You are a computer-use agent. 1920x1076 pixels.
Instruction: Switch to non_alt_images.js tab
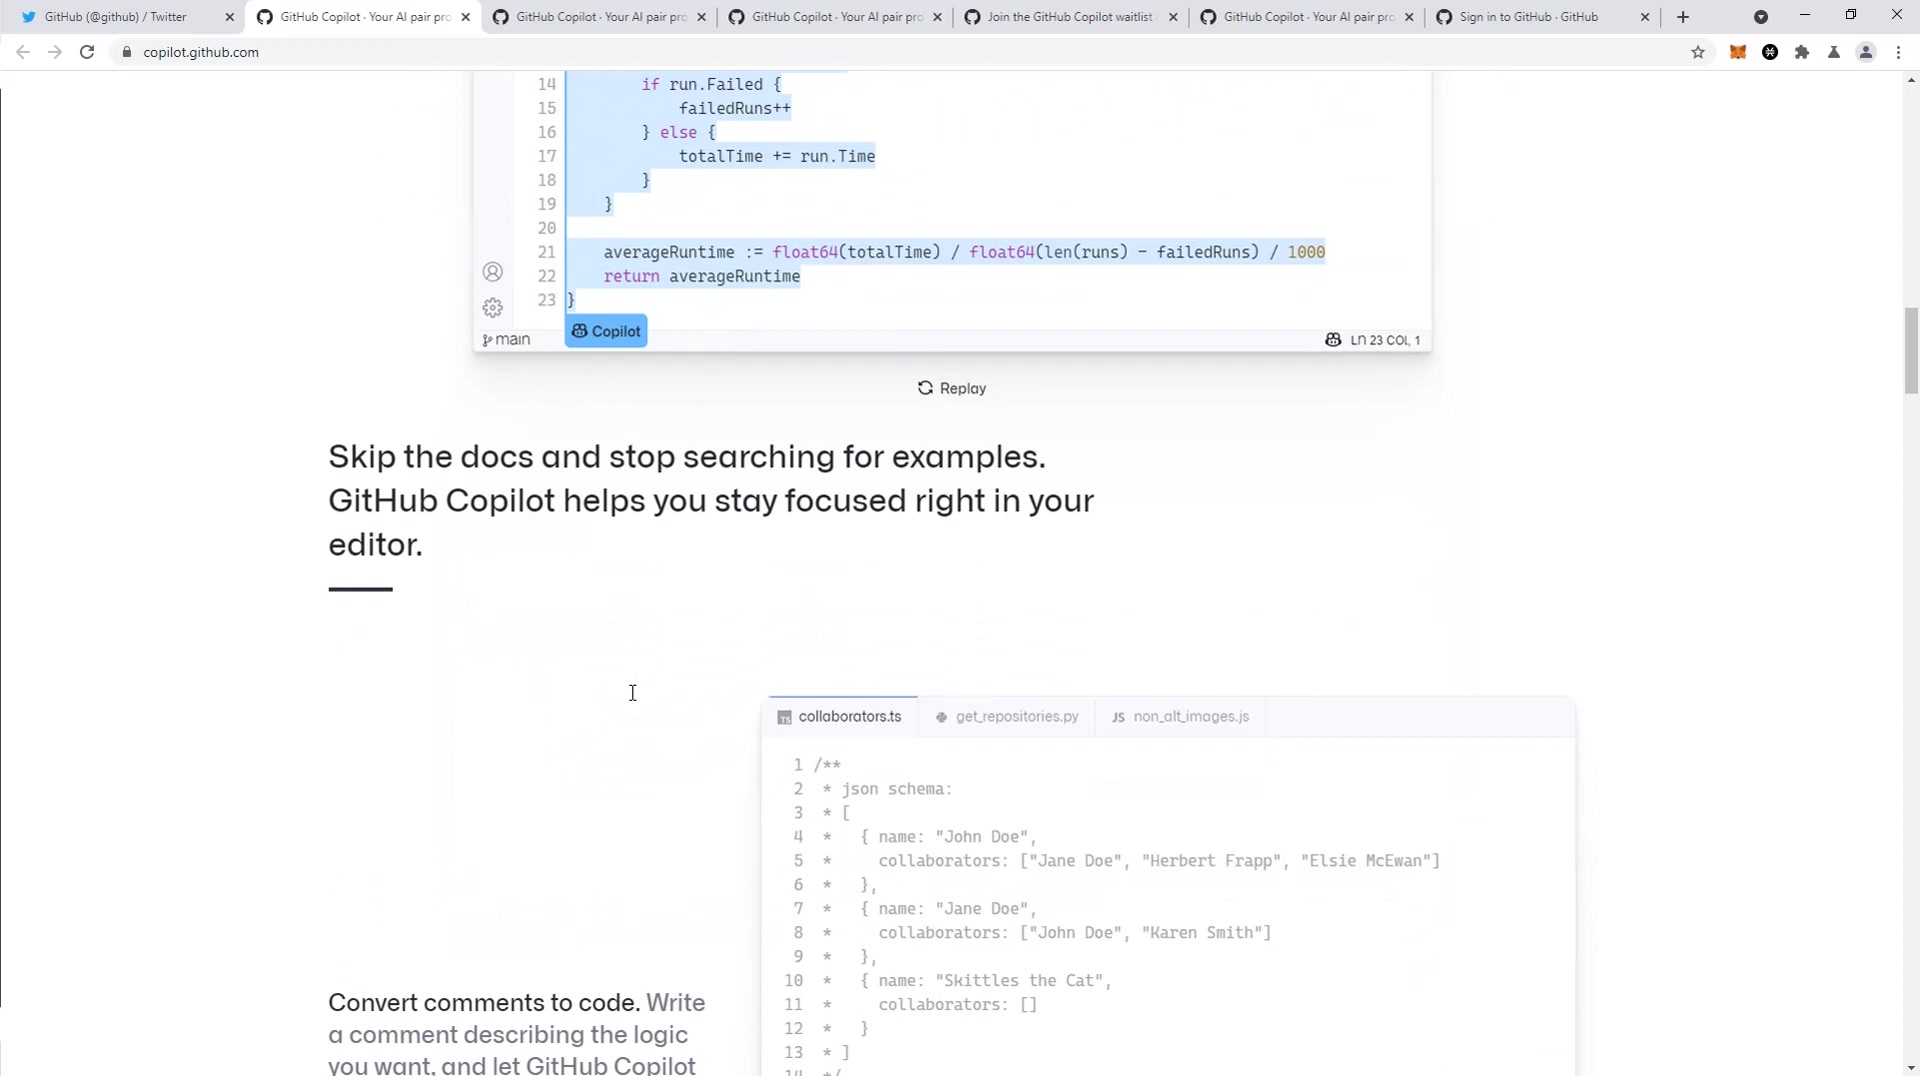1180,717
